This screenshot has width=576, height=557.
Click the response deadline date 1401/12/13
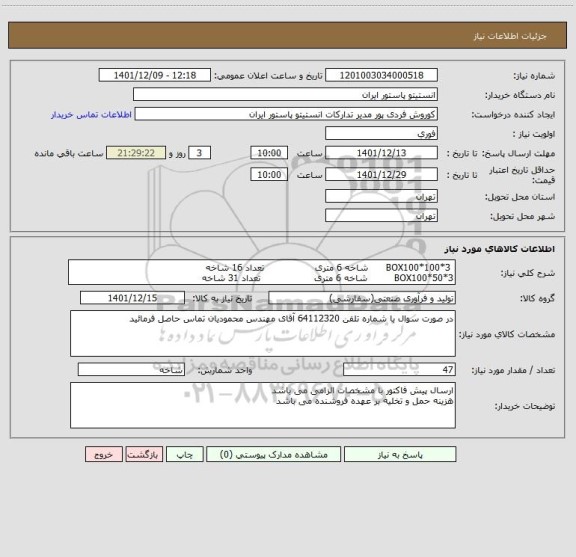click(381, 153)
